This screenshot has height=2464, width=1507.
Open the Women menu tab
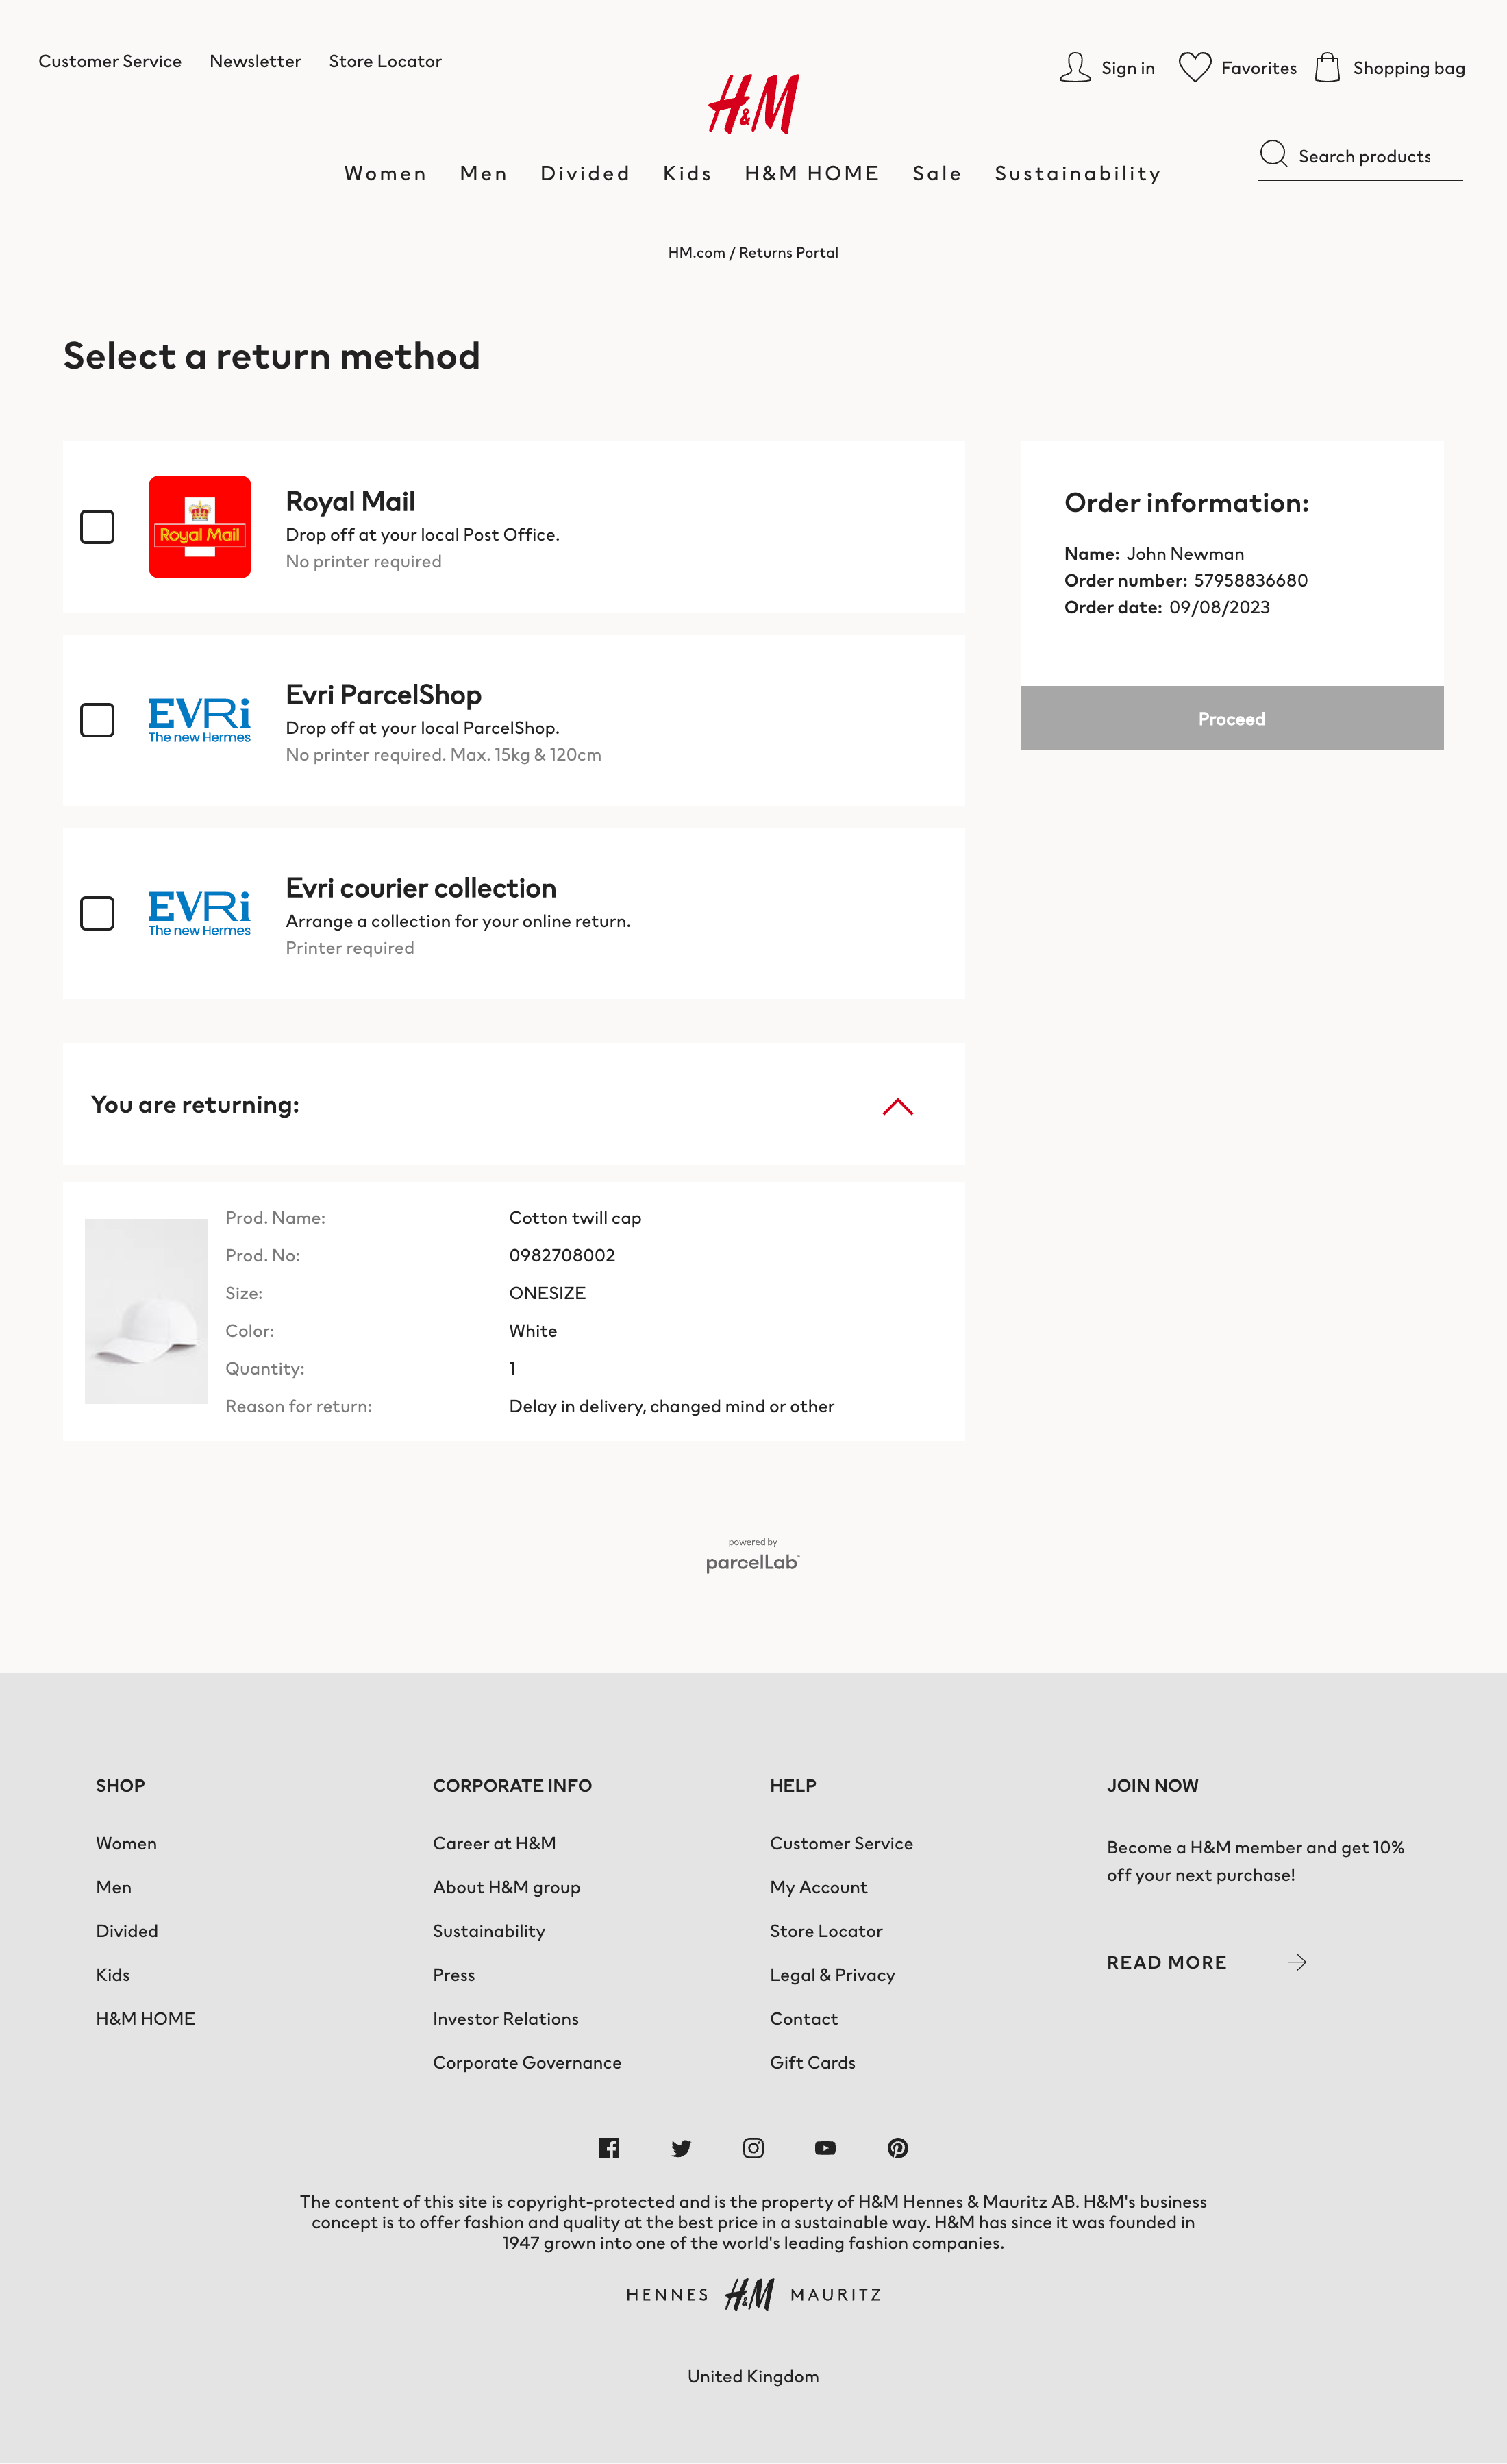coord(385,172)
